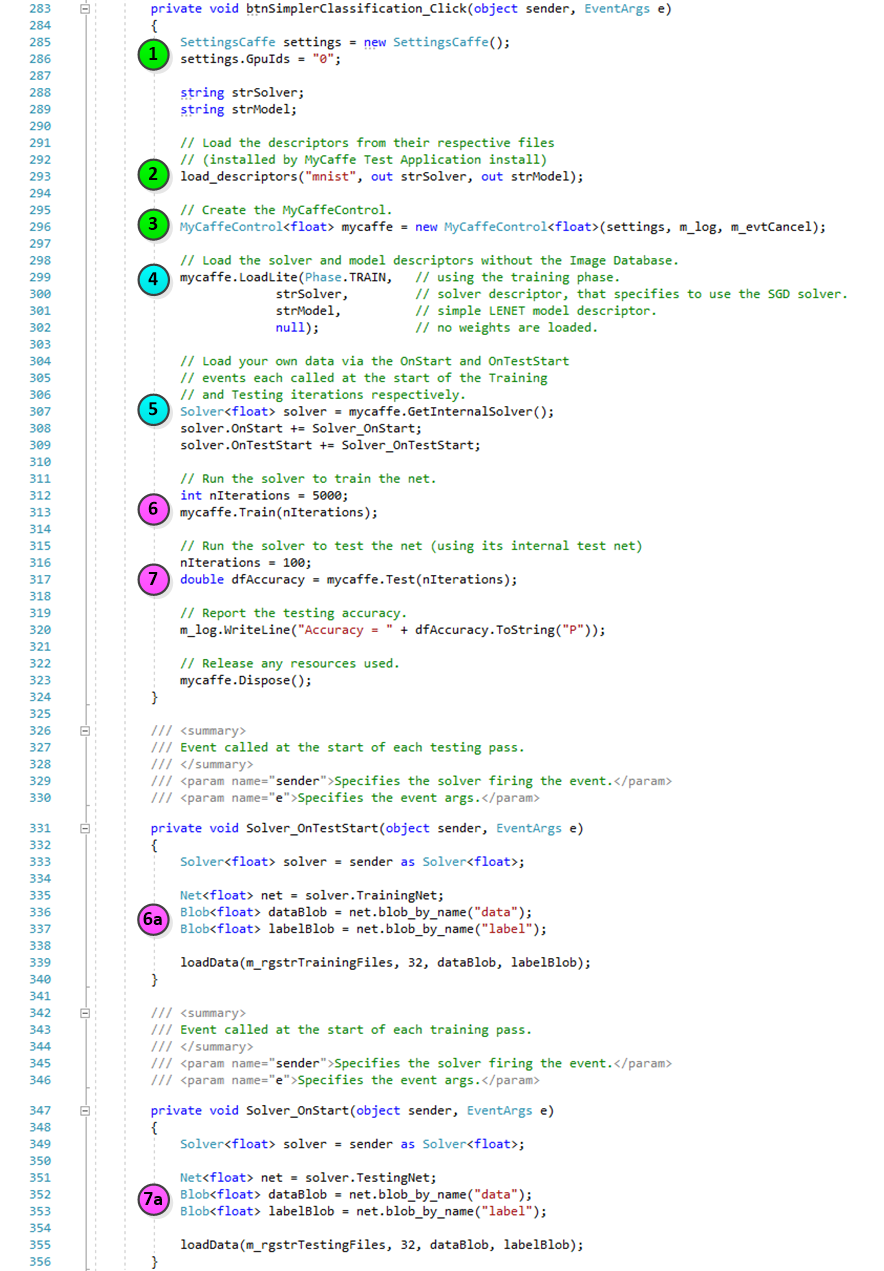Click 'mycaffe.Dispose();' line
Screen dimensions: 884x1271
point(246,680)
